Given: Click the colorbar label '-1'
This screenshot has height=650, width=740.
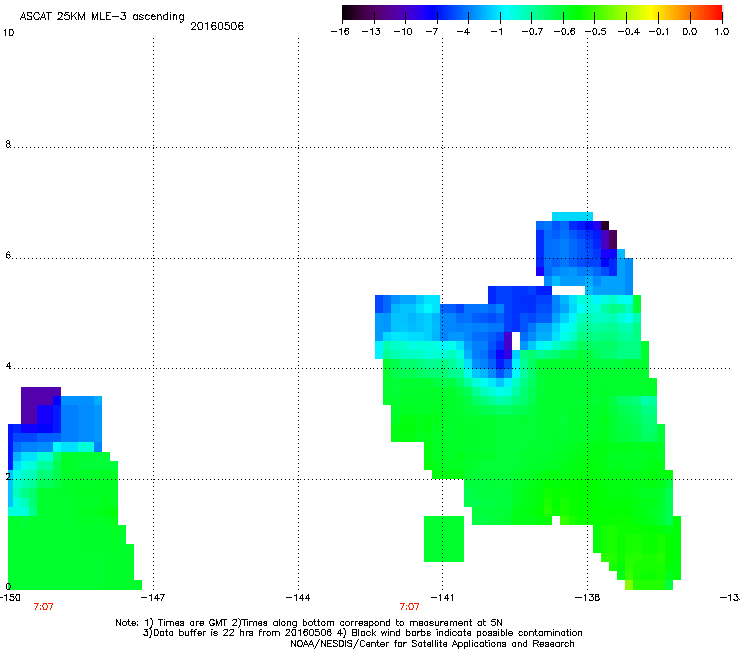Looking at the screenshot, I should (496, 32).
